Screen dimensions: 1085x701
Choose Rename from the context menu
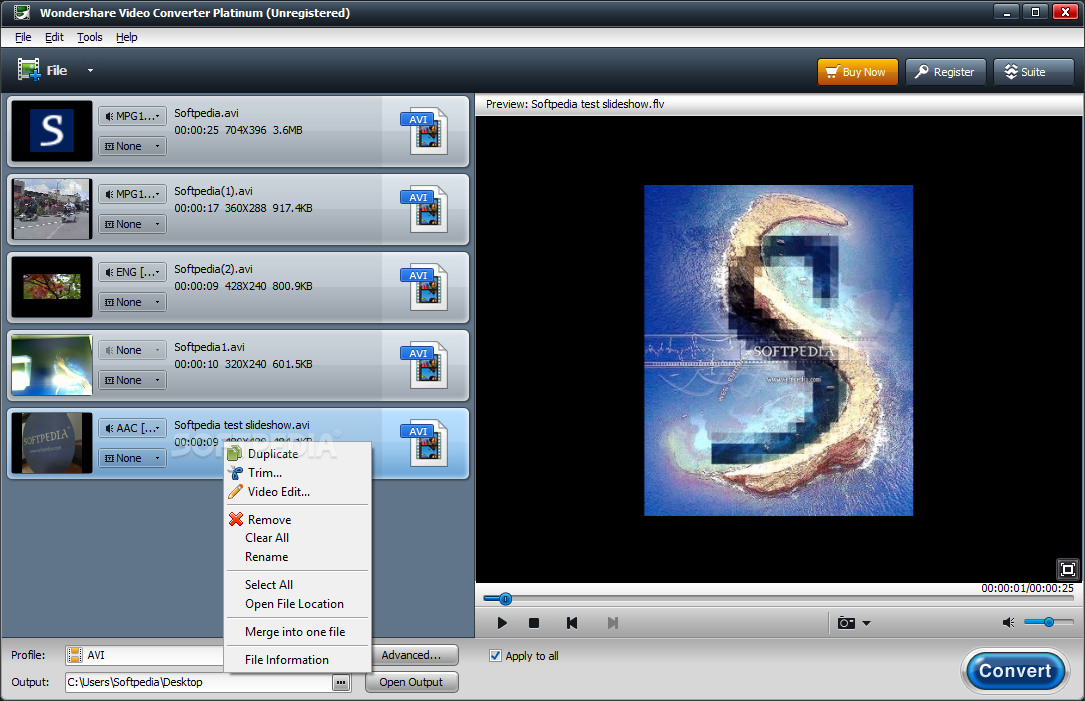tap(298, 557)
